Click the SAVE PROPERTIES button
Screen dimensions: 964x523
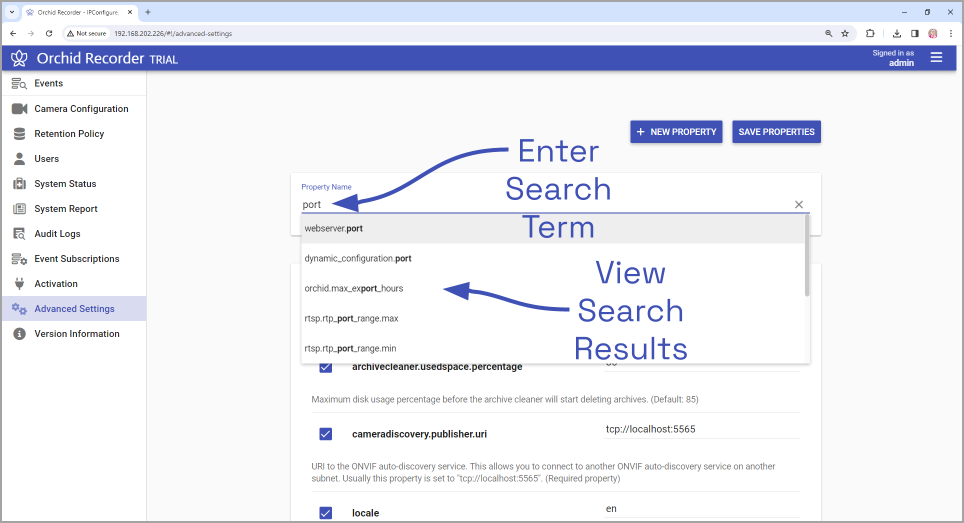click(x=776, y=132)
